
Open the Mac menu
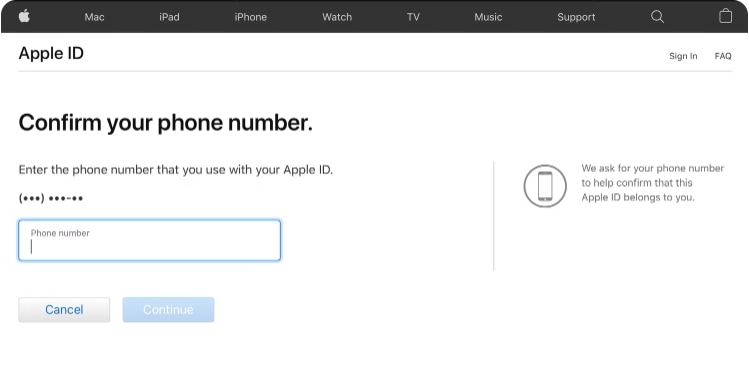click(95, 17)
